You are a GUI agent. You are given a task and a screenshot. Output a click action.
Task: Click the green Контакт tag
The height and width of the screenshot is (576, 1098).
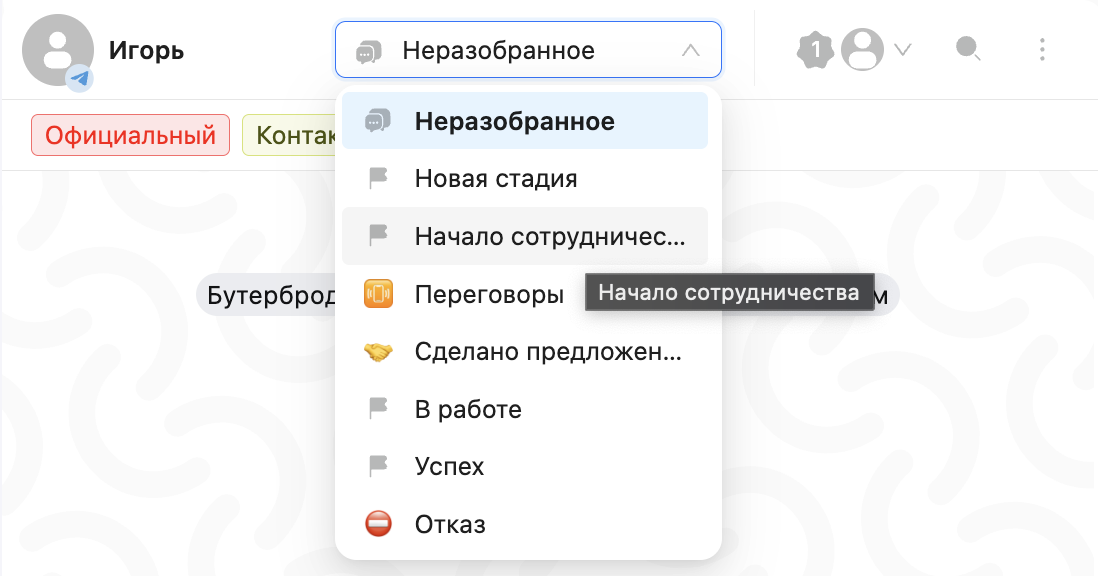pyautogui.click(x=290, y=135)
